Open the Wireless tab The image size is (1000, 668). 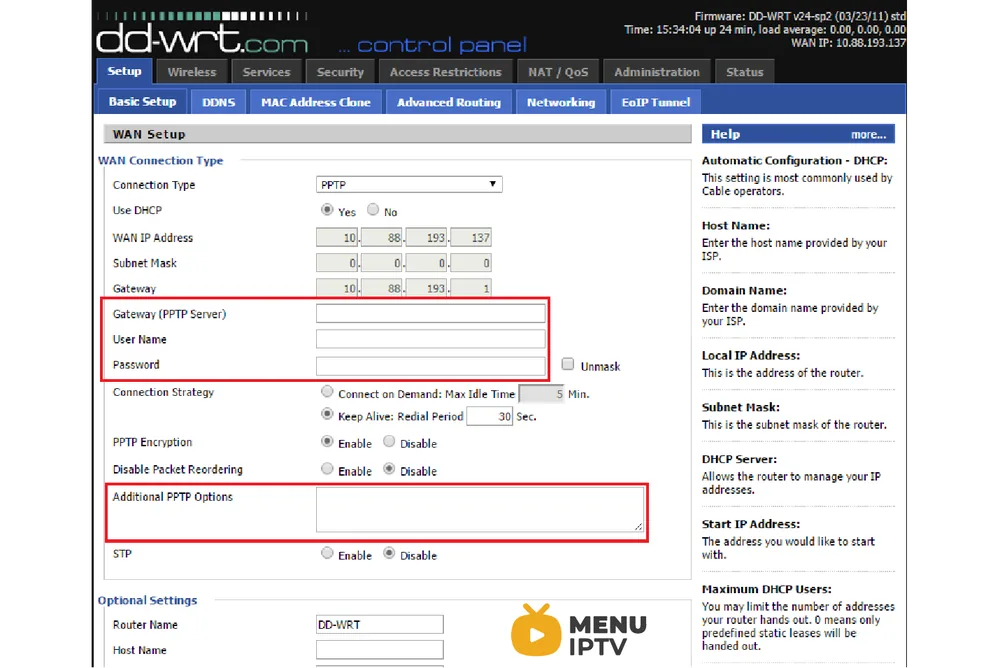coord(192,72)
